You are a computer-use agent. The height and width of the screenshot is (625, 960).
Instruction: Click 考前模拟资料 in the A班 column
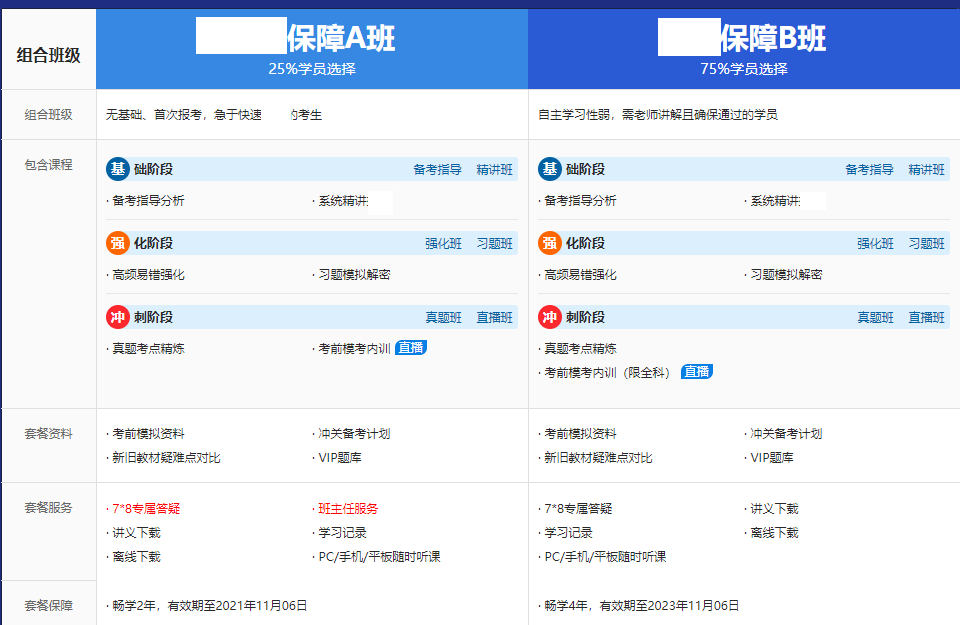(148, 434)
